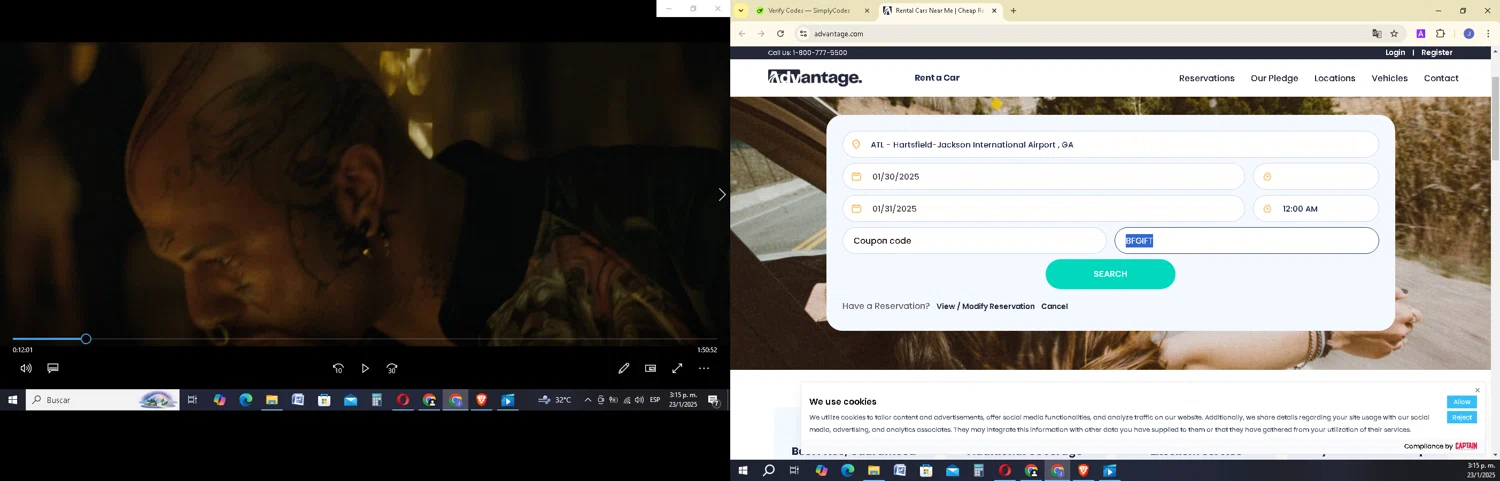Viewport: 1500px width, 481px height.
Task: Allow cookies on the banner
Action: click(x=1461, y=402)
